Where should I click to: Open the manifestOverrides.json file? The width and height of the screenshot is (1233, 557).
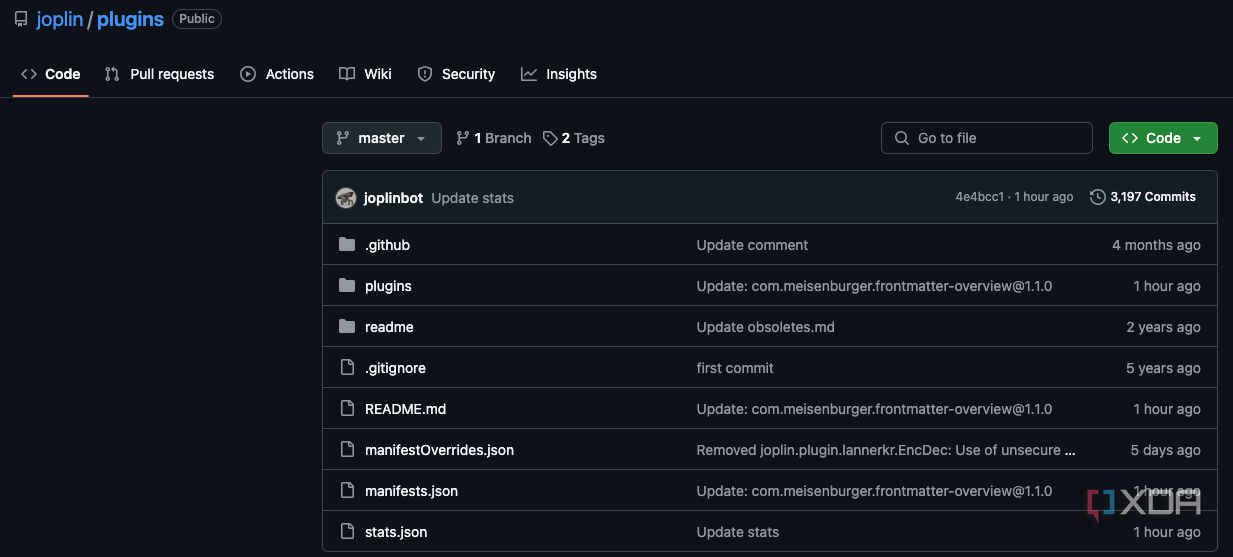(x=439, y=450)
